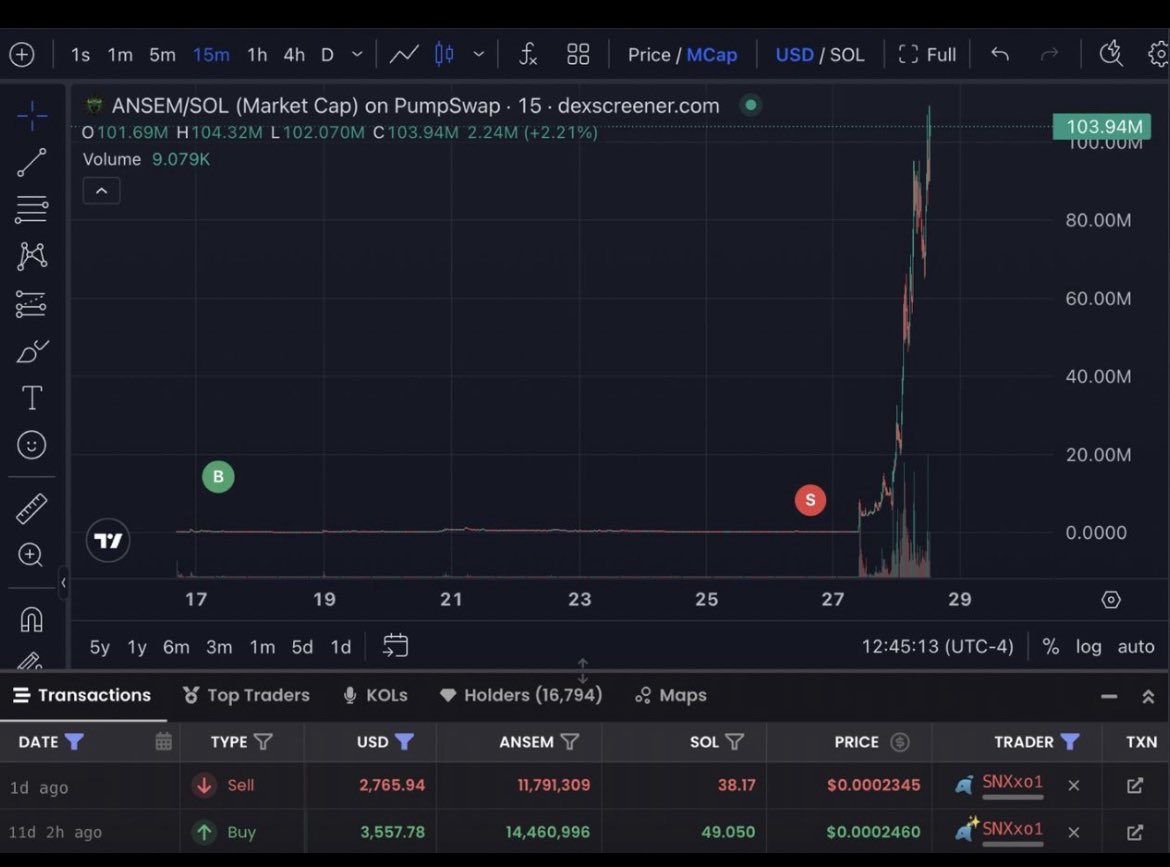Viewport: 1170px width, 867px height.
Task: Select the brush drawing tool
Action: pyautogui.click(x=31, y=351)
